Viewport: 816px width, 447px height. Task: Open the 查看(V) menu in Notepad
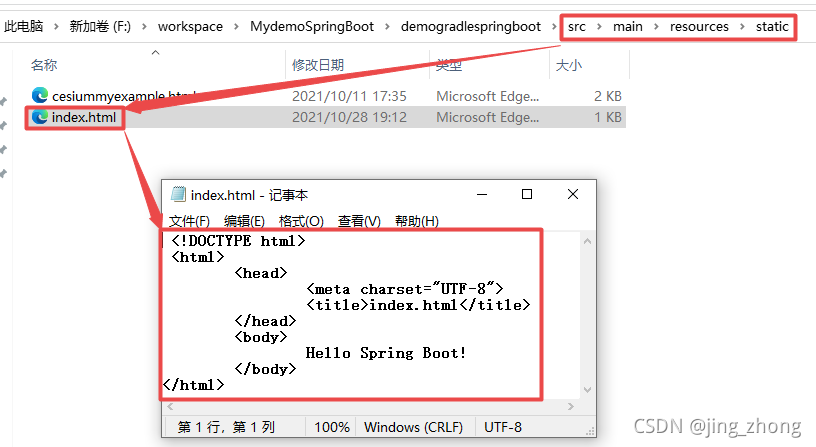coord(359,221)
